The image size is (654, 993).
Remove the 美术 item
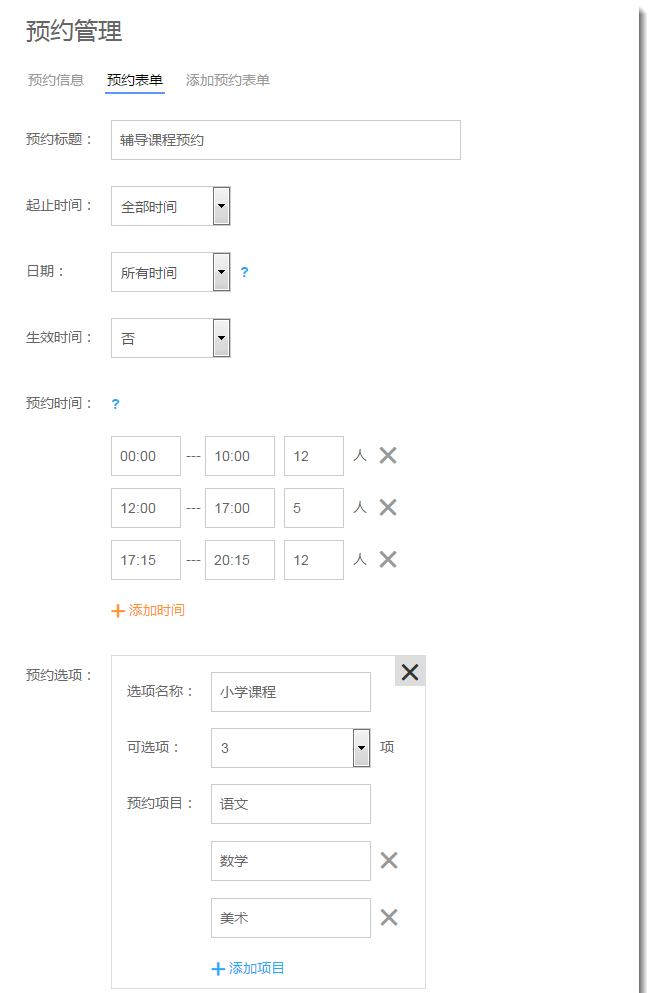pyautogui.click(x=389, y=918)
